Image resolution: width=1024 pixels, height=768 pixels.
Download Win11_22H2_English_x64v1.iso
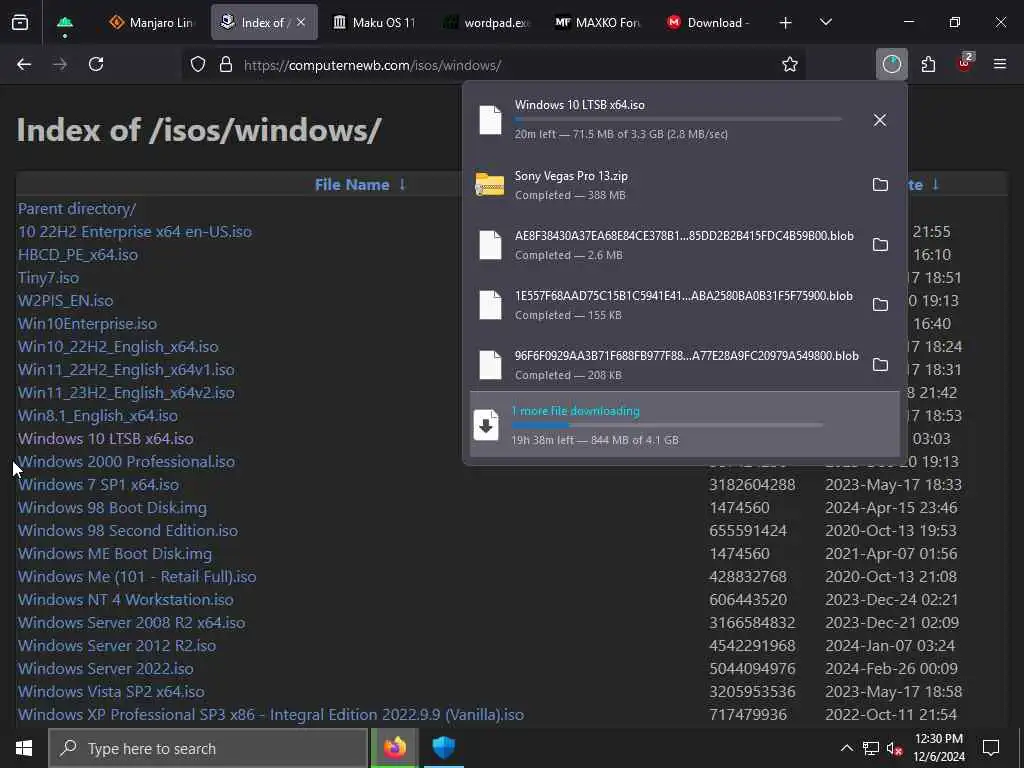point(126,370)
